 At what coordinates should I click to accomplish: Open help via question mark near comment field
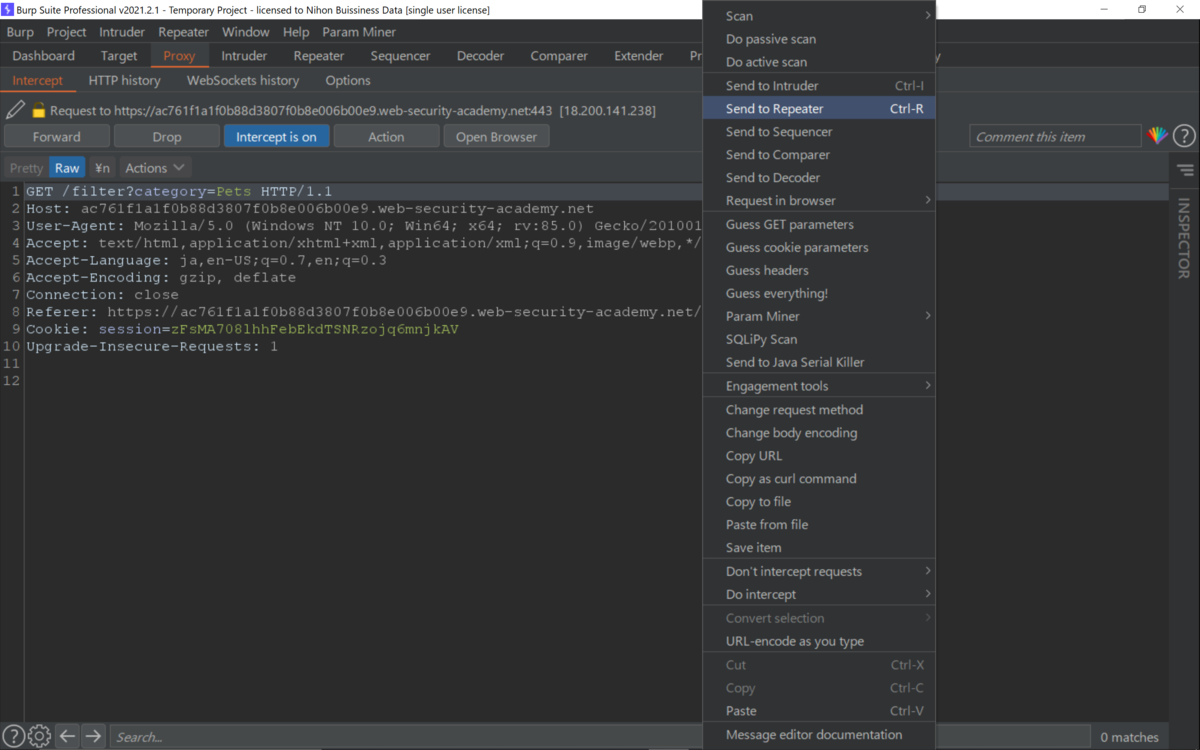pos(1184,136)
